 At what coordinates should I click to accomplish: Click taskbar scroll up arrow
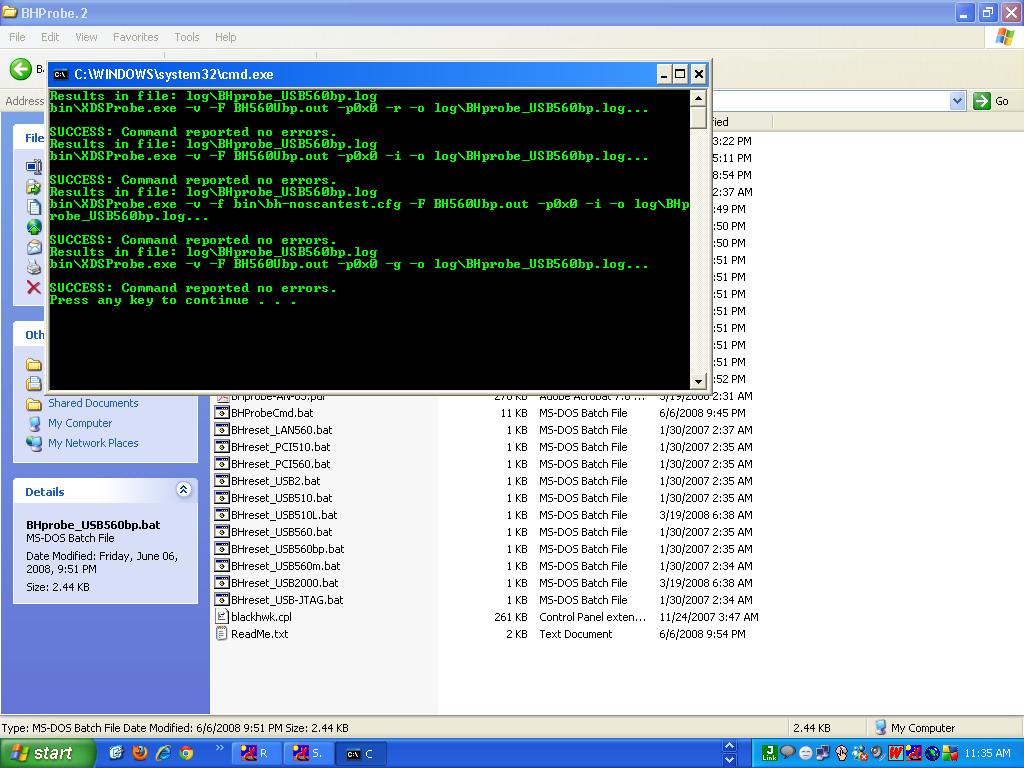click(729, 746)
